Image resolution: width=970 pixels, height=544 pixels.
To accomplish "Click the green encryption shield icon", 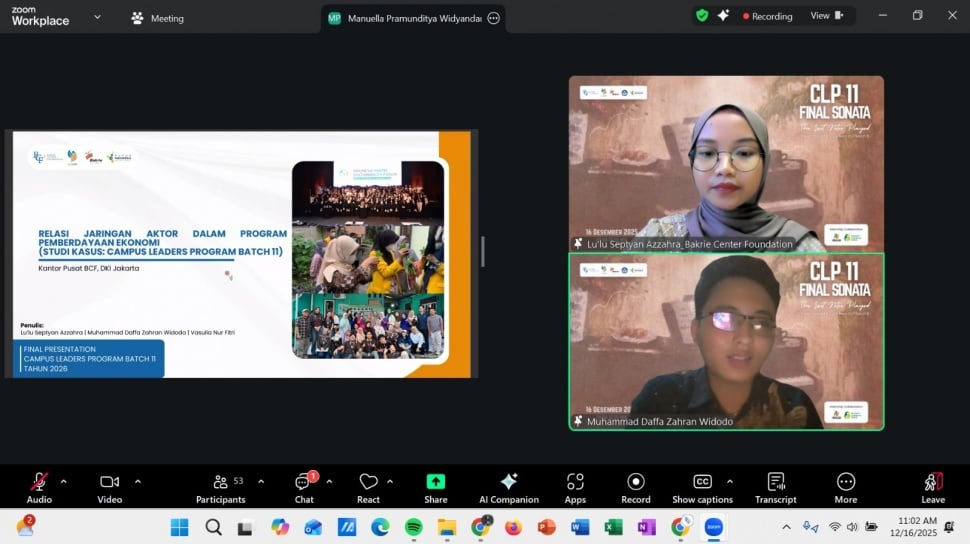I will [702, 16].
